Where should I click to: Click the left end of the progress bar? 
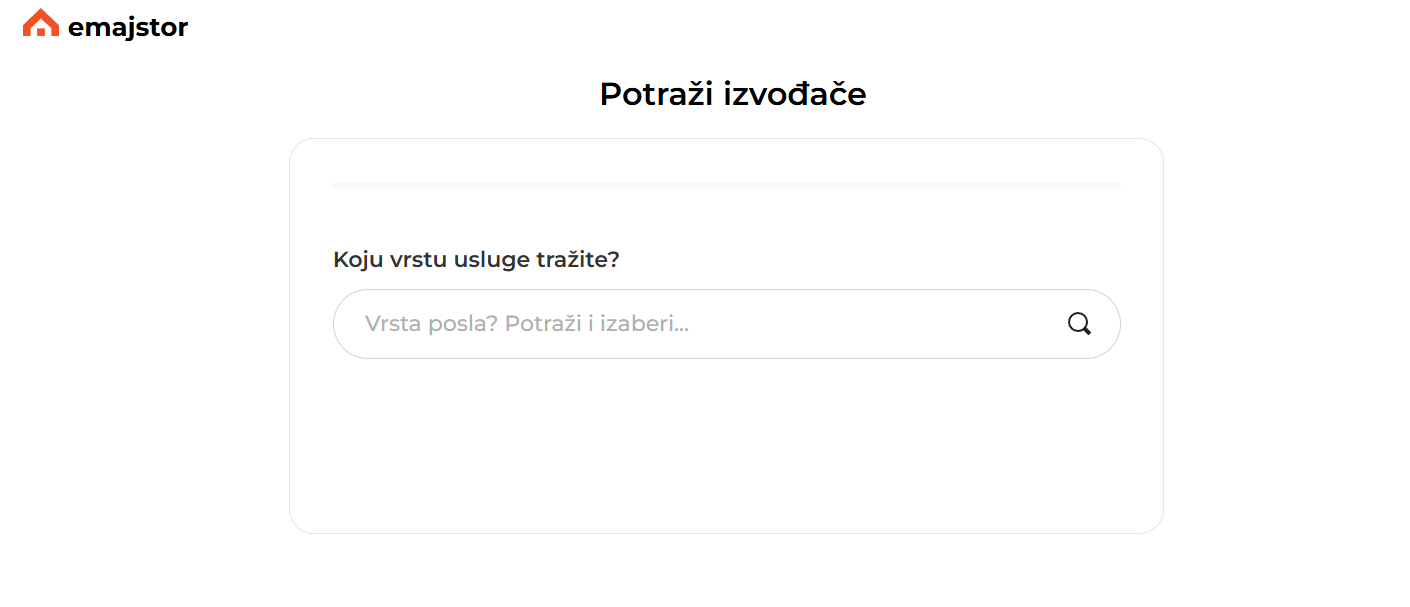[340, 186]
